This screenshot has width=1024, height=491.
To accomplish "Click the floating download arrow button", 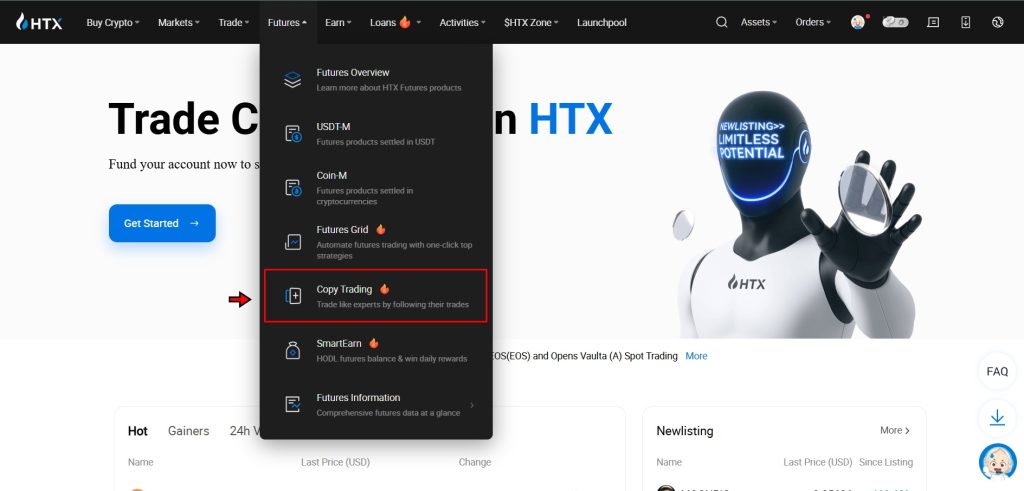I will click(997, 418).
